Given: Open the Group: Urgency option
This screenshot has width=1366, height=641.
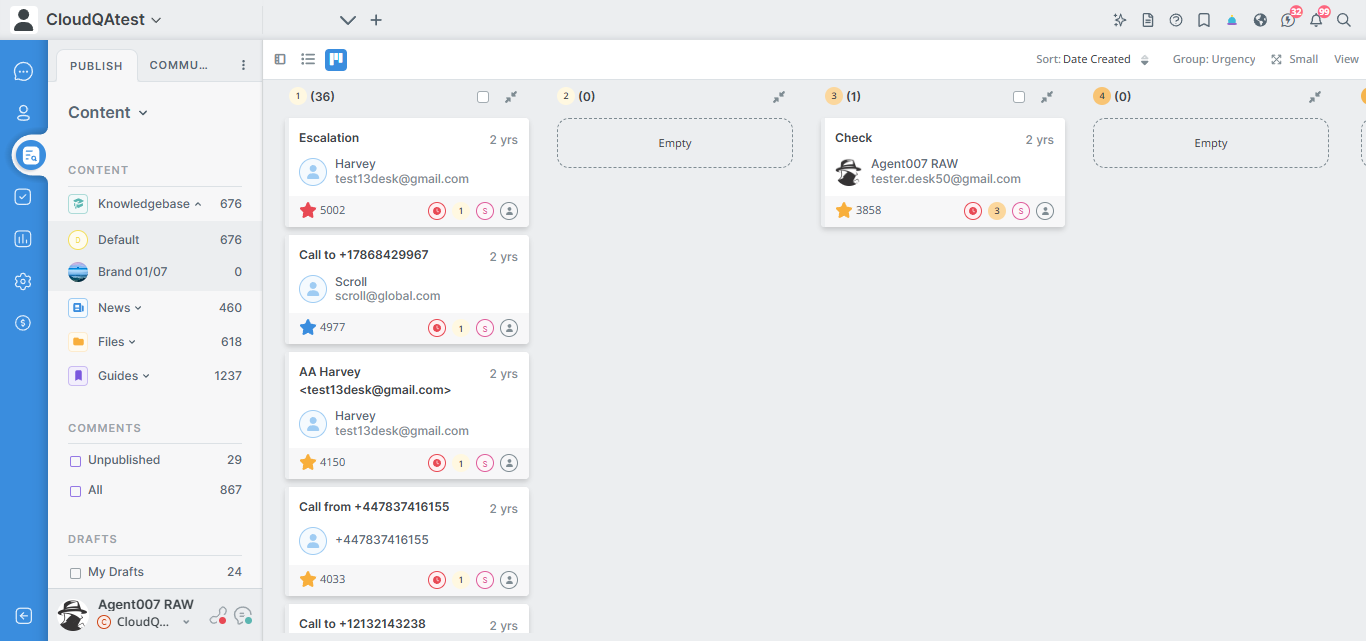Looking at the screenshot, I should pyautogui.click(x=1214, y=60).
